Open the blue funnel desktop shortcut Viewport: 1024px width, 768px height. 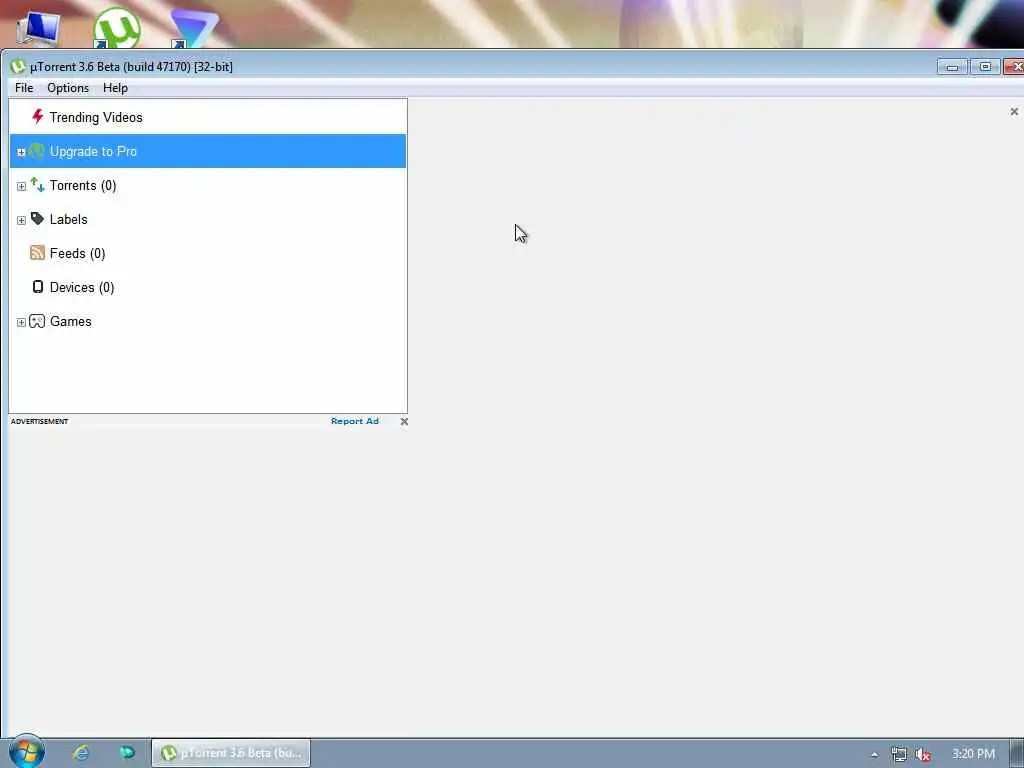coord(193,29)
